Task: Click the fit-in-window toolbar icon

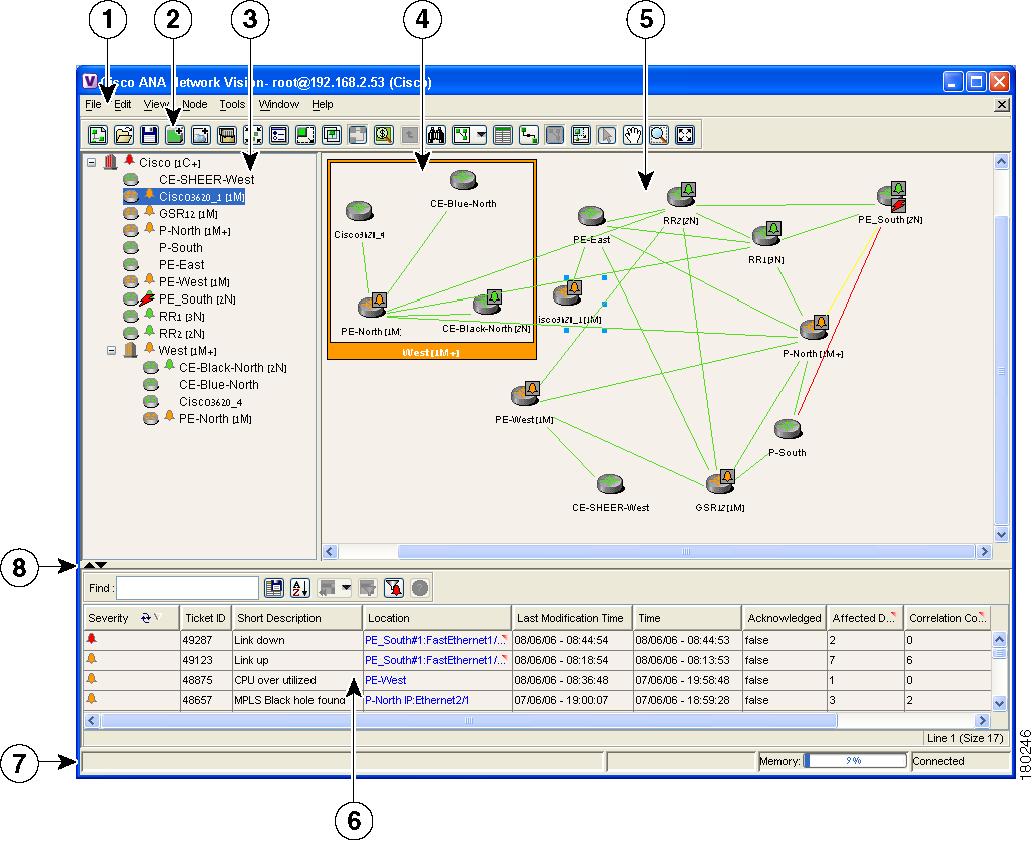Action: pos(685,135)
